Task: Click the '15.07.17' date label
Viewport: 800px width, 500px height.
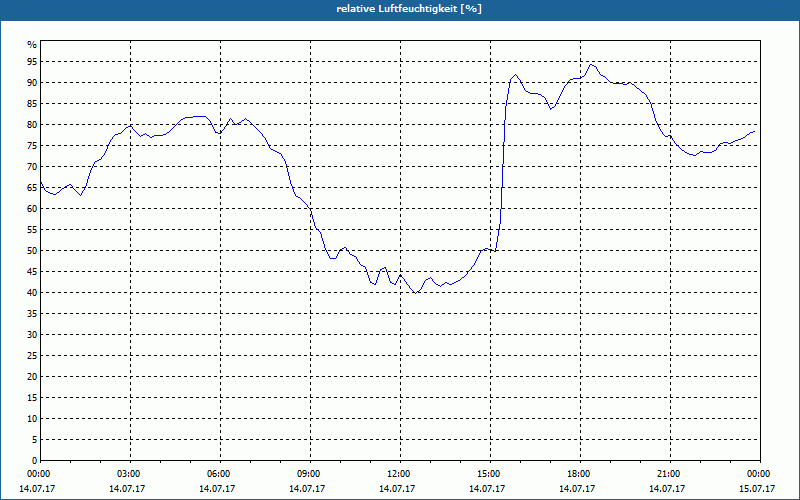Action: tap(757, 489)
